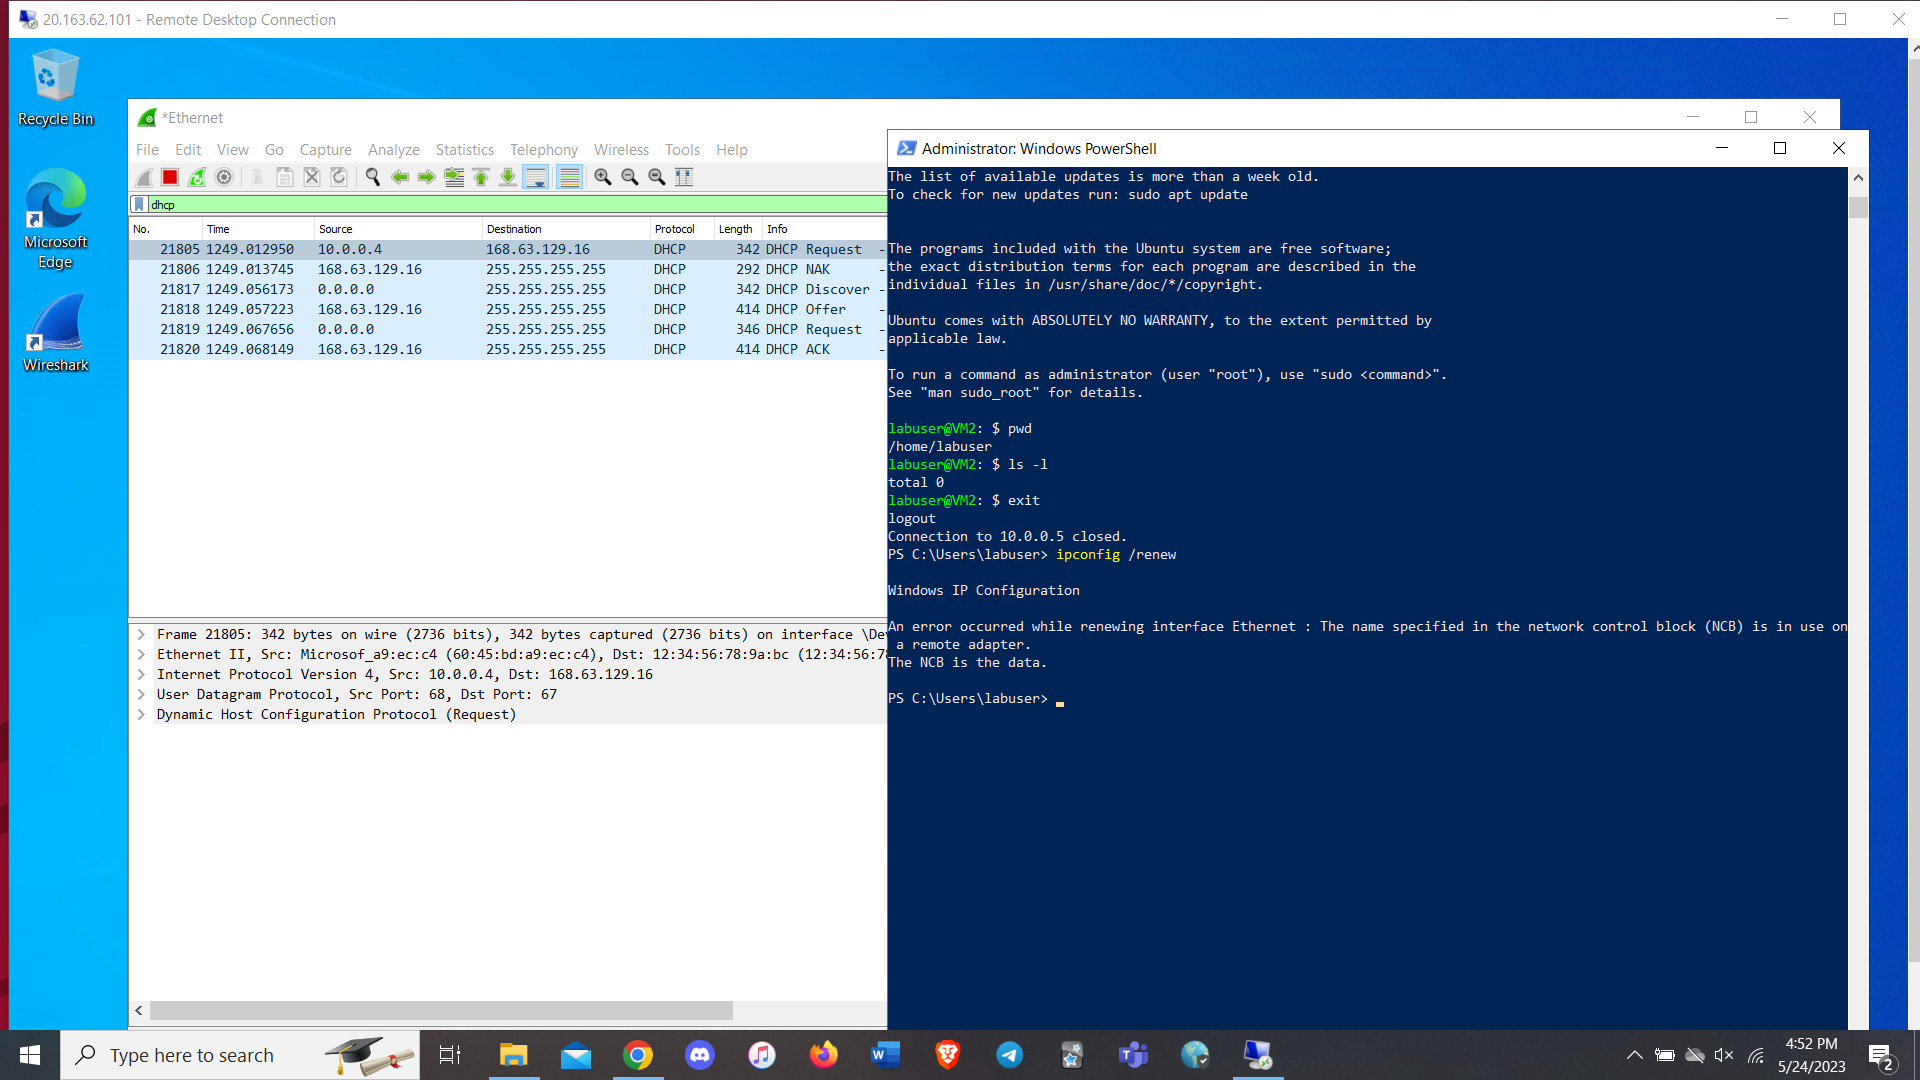1920x1080 pixels.
Task: Expand the Ethernet II packet details
Action: point(141,654)
